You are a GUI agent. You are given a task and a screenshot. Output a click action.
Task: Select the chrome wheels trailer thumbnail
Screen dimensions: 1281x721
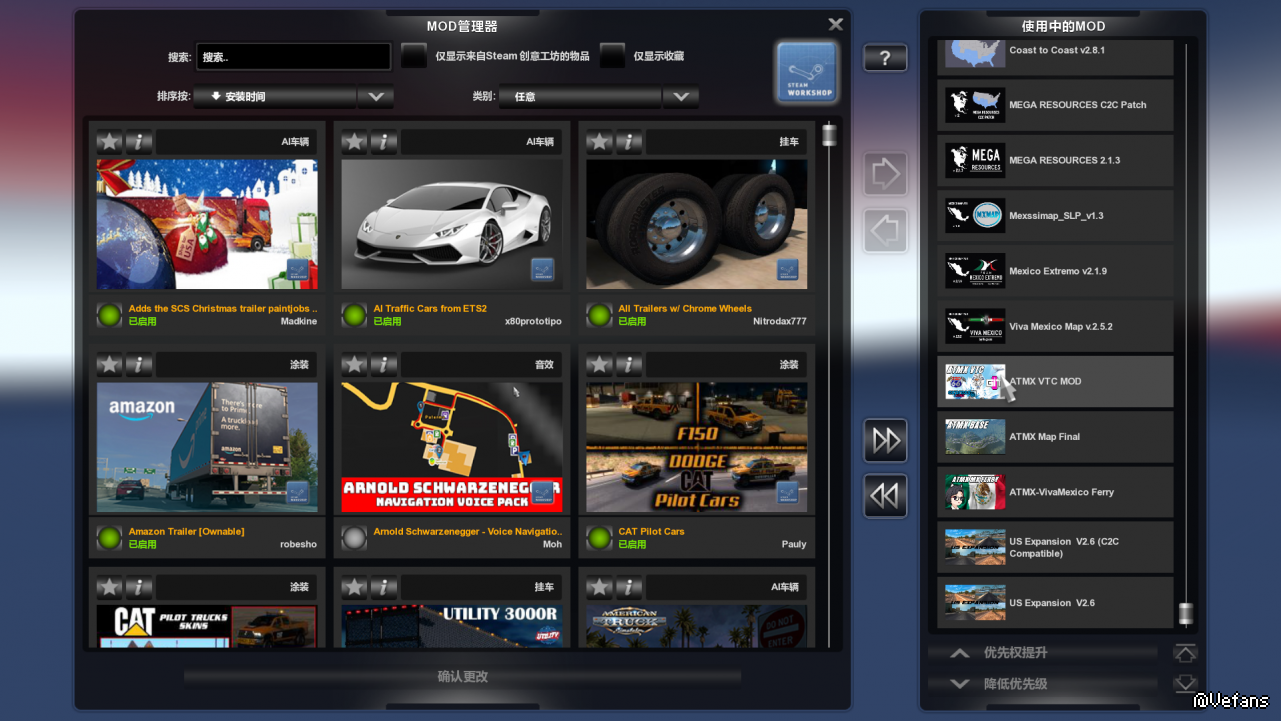coord(697,224)
